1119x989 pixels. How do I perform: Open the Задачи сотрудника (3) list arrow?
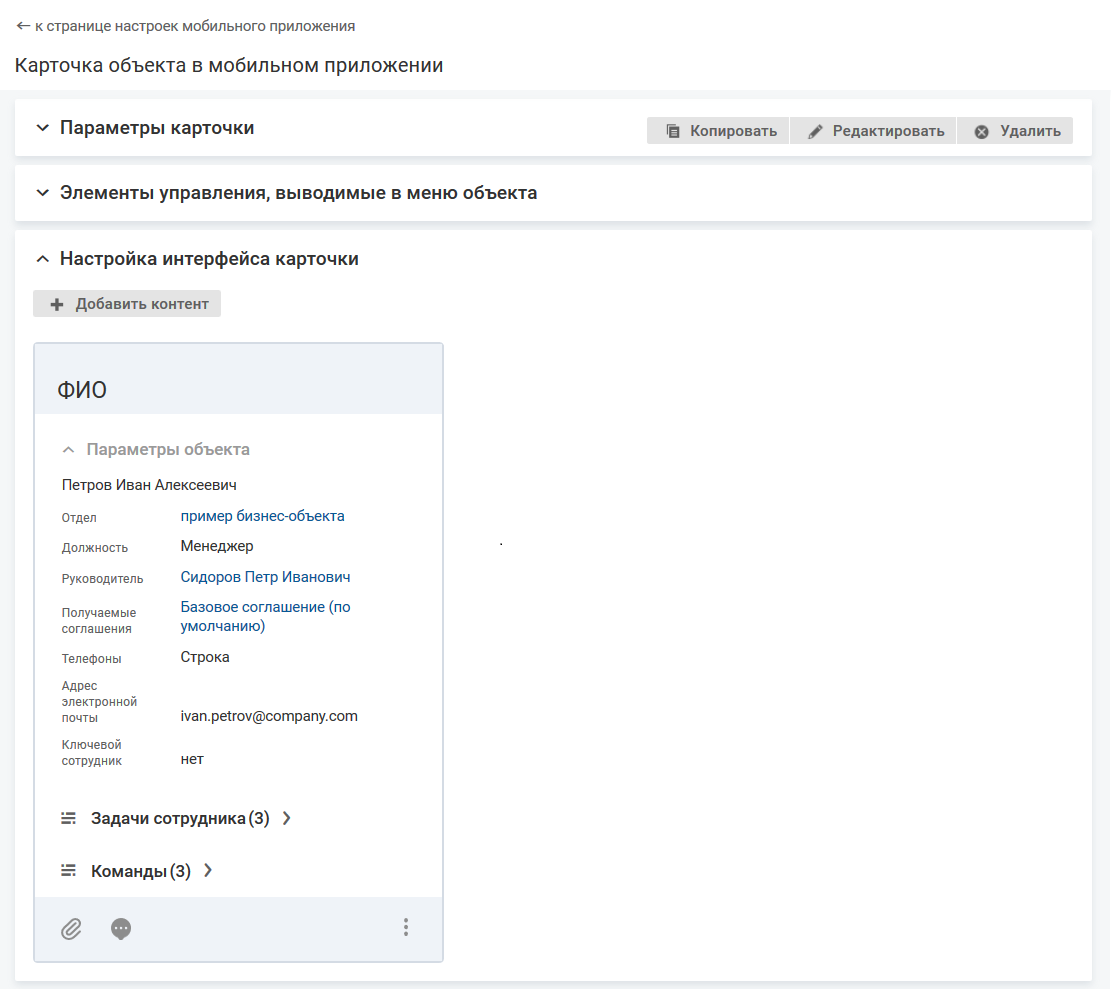pos(287,818)
